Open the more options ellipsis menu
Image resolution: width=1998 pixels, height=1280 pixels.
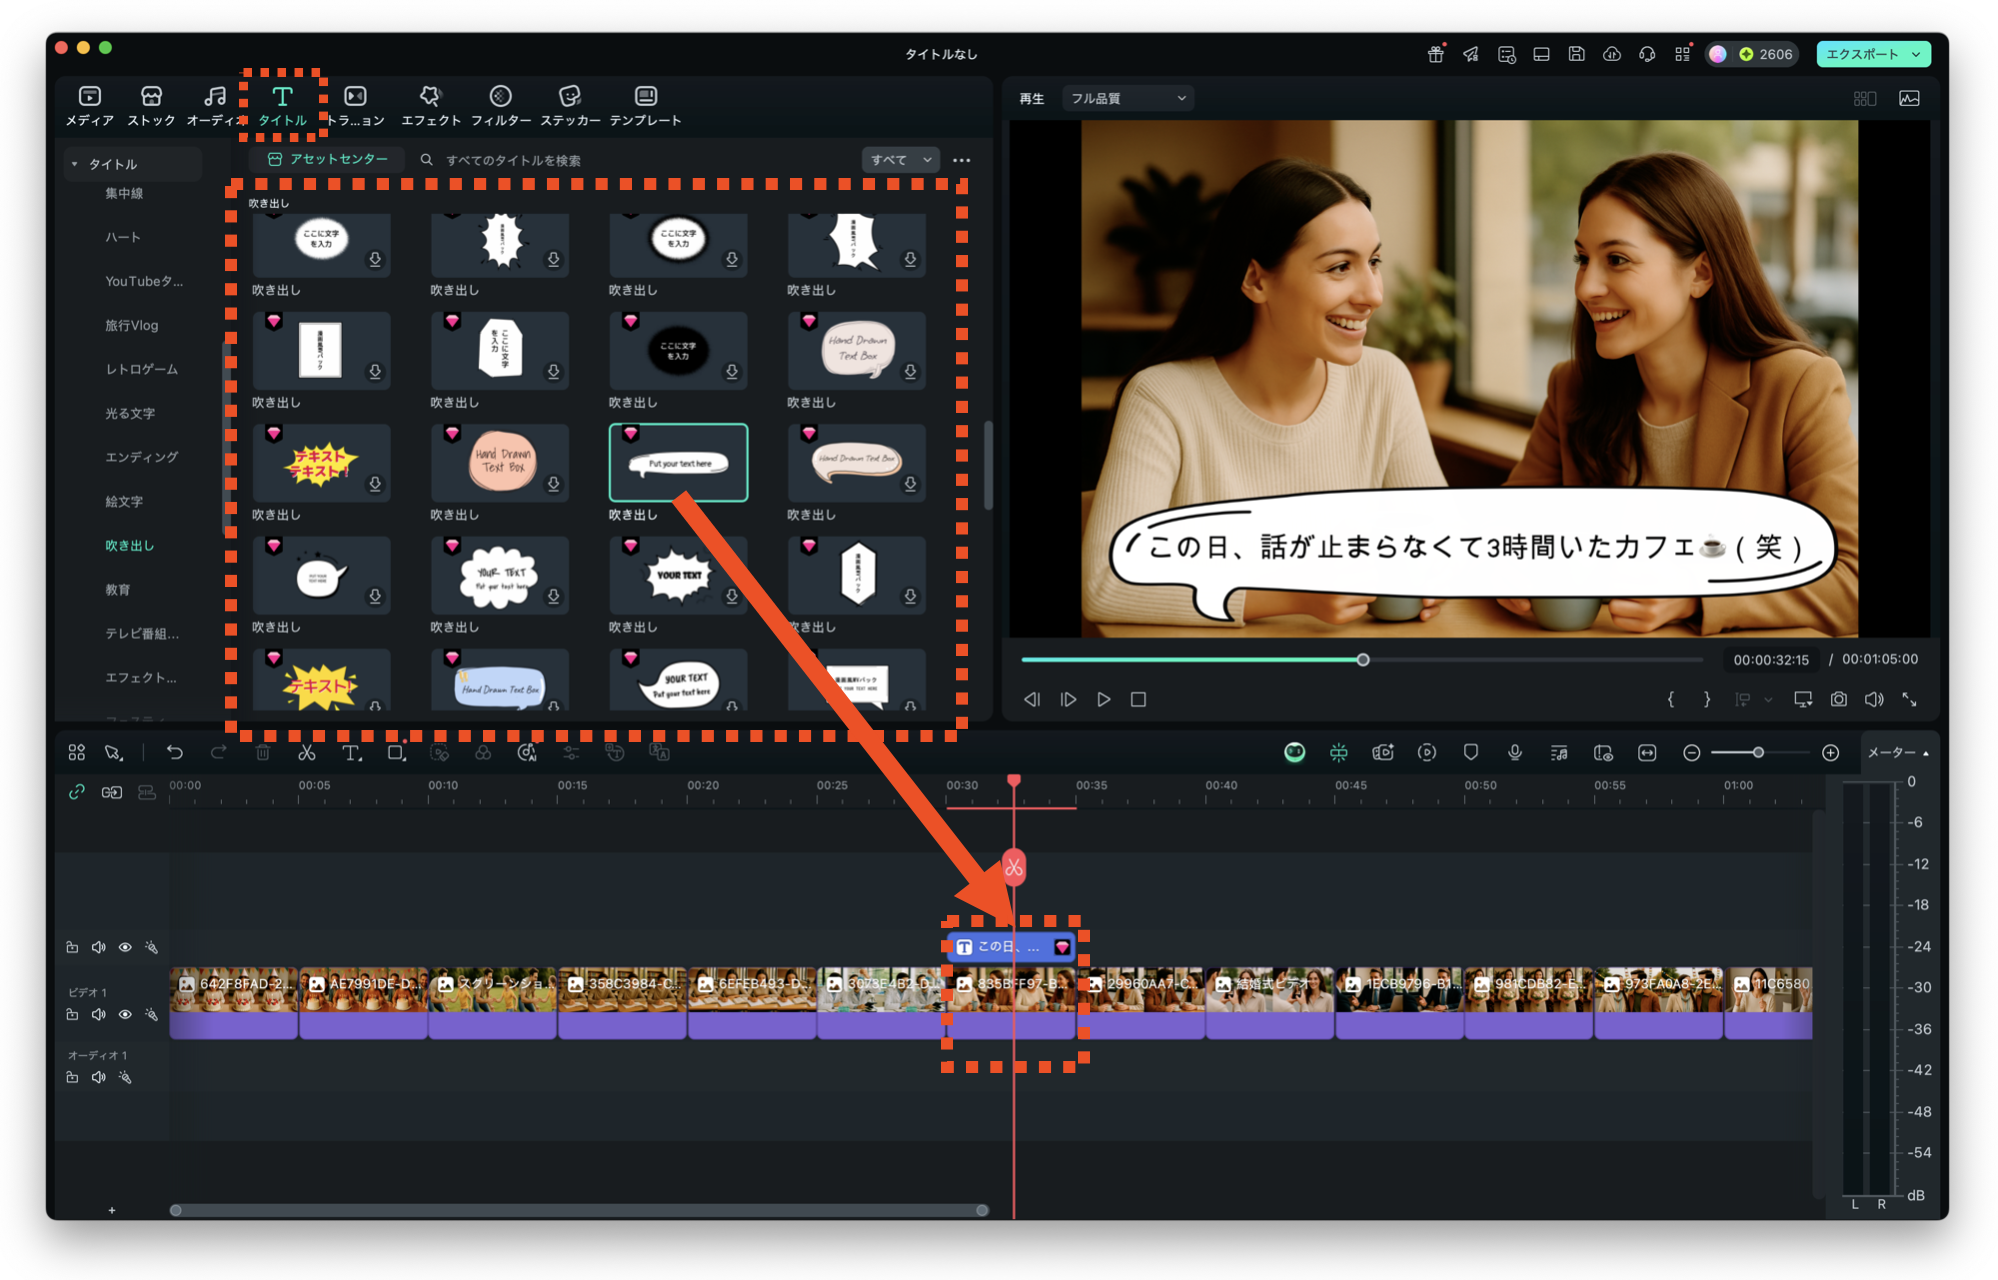[961, 160]
